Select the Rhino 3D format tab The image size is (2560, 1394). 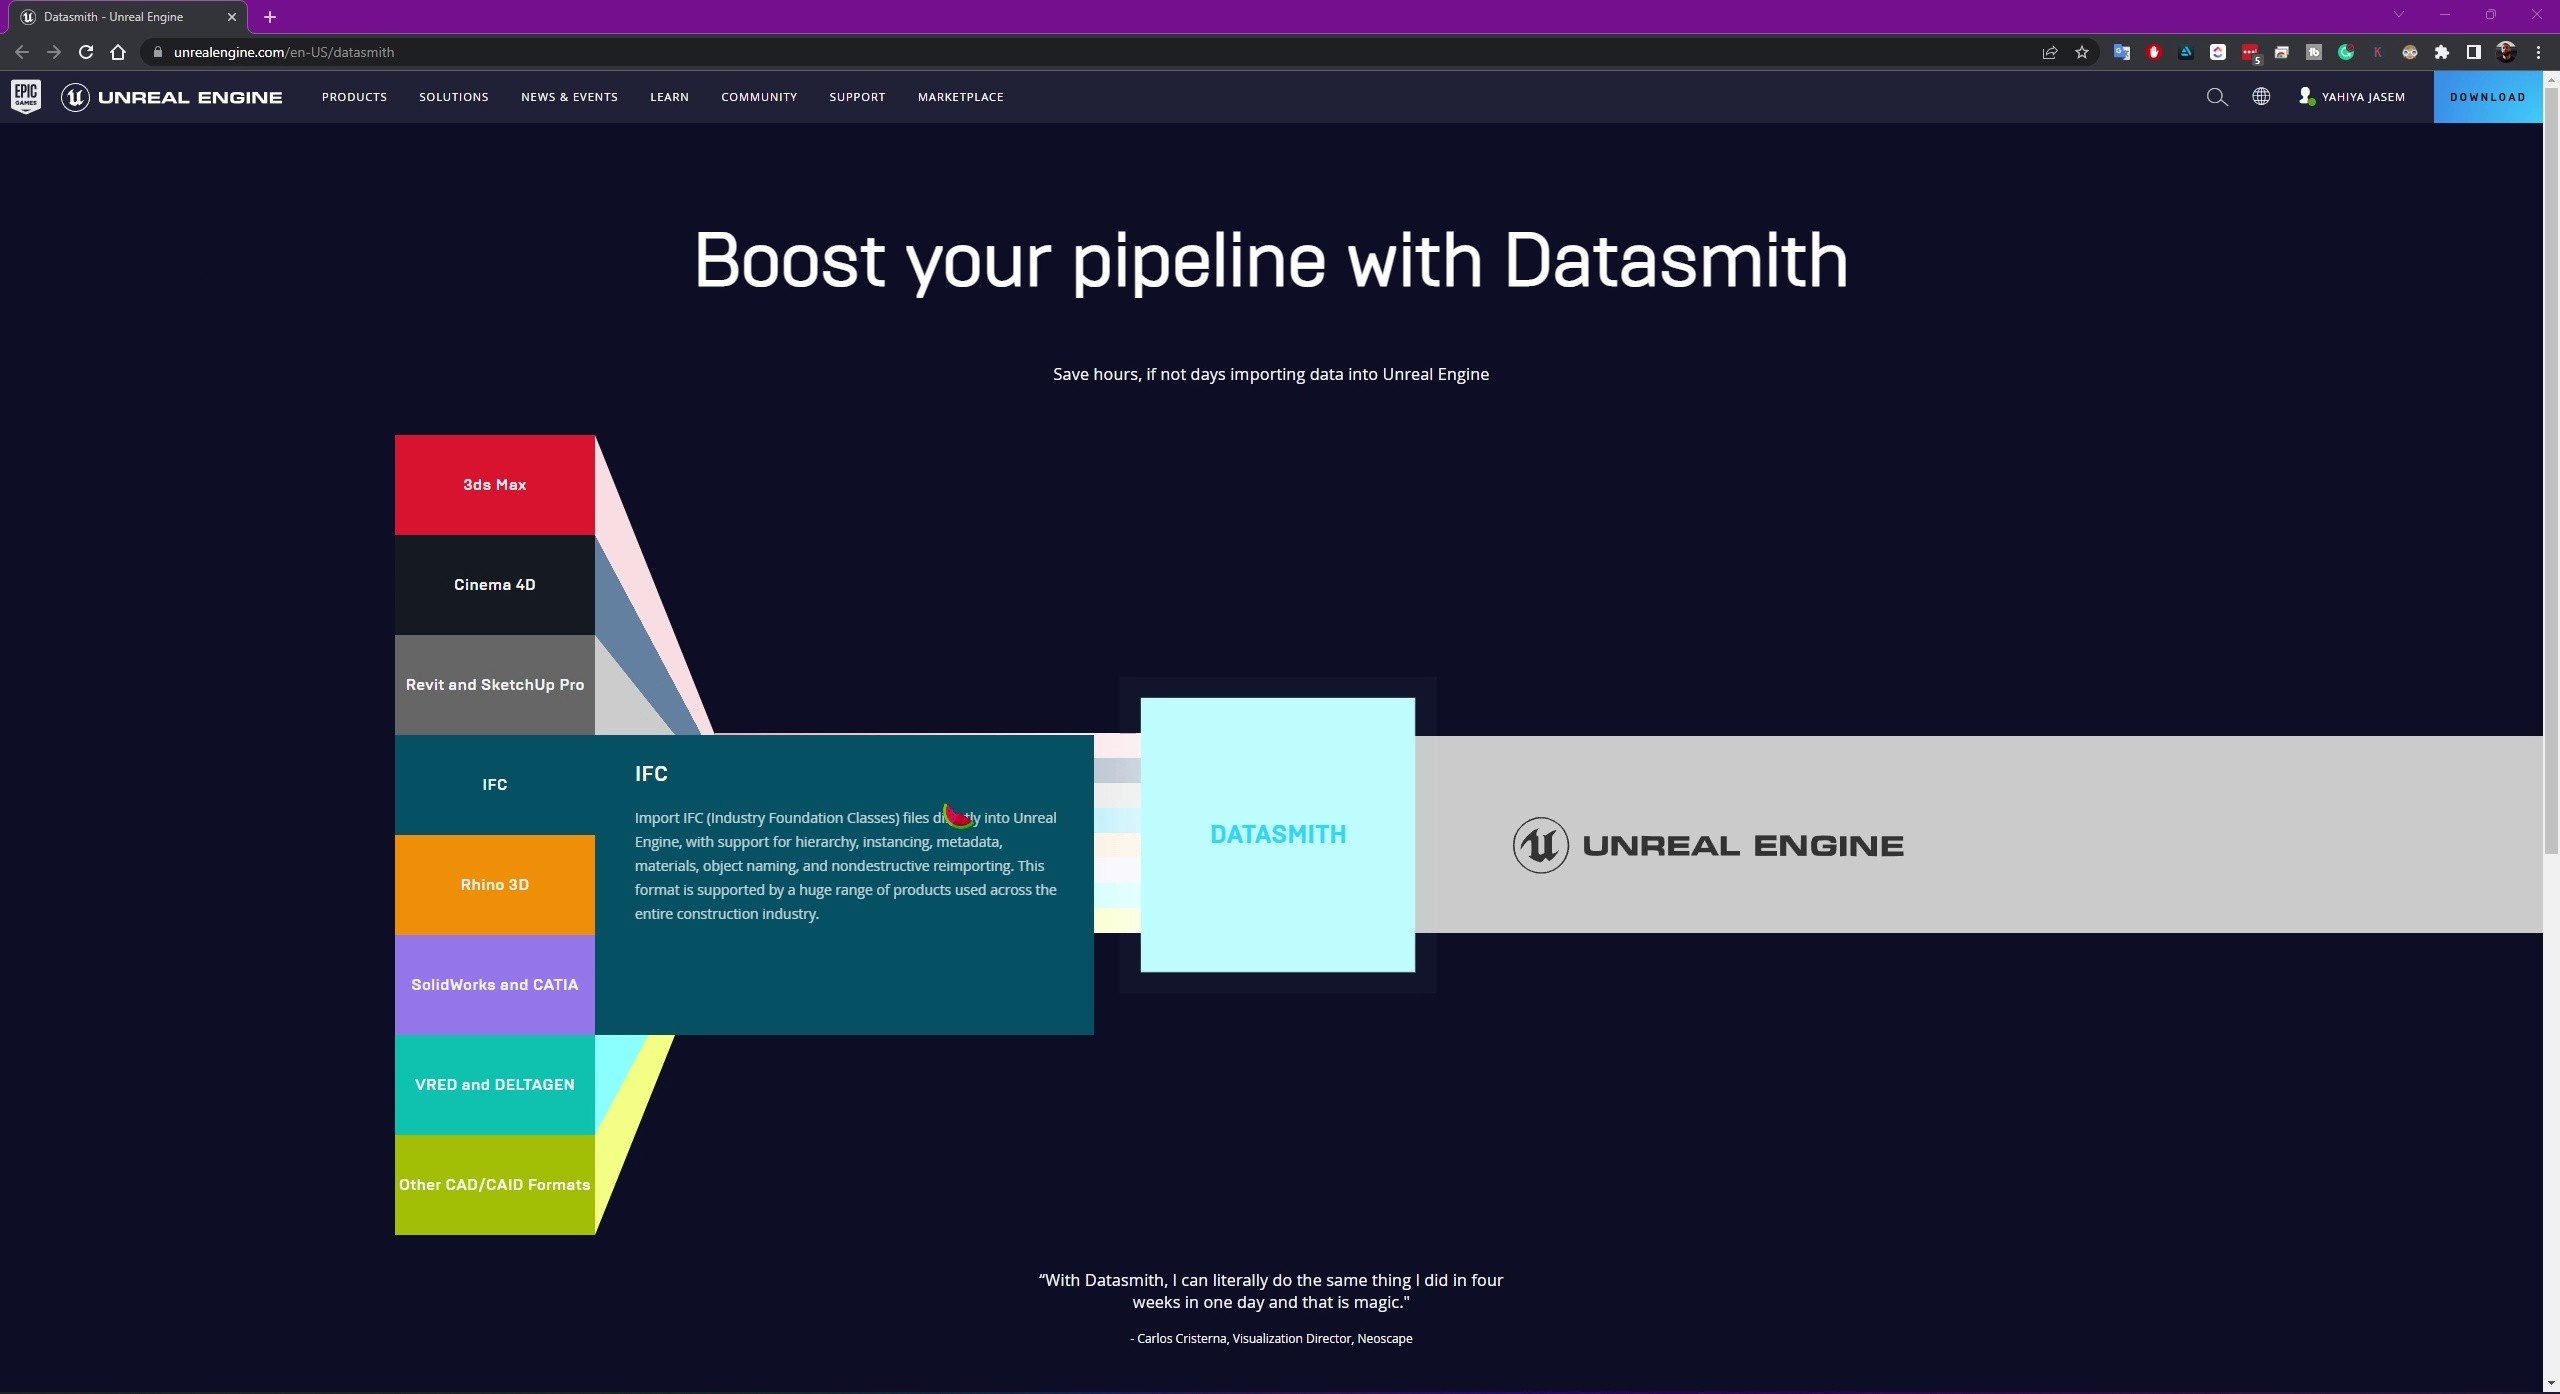point(494,885)
